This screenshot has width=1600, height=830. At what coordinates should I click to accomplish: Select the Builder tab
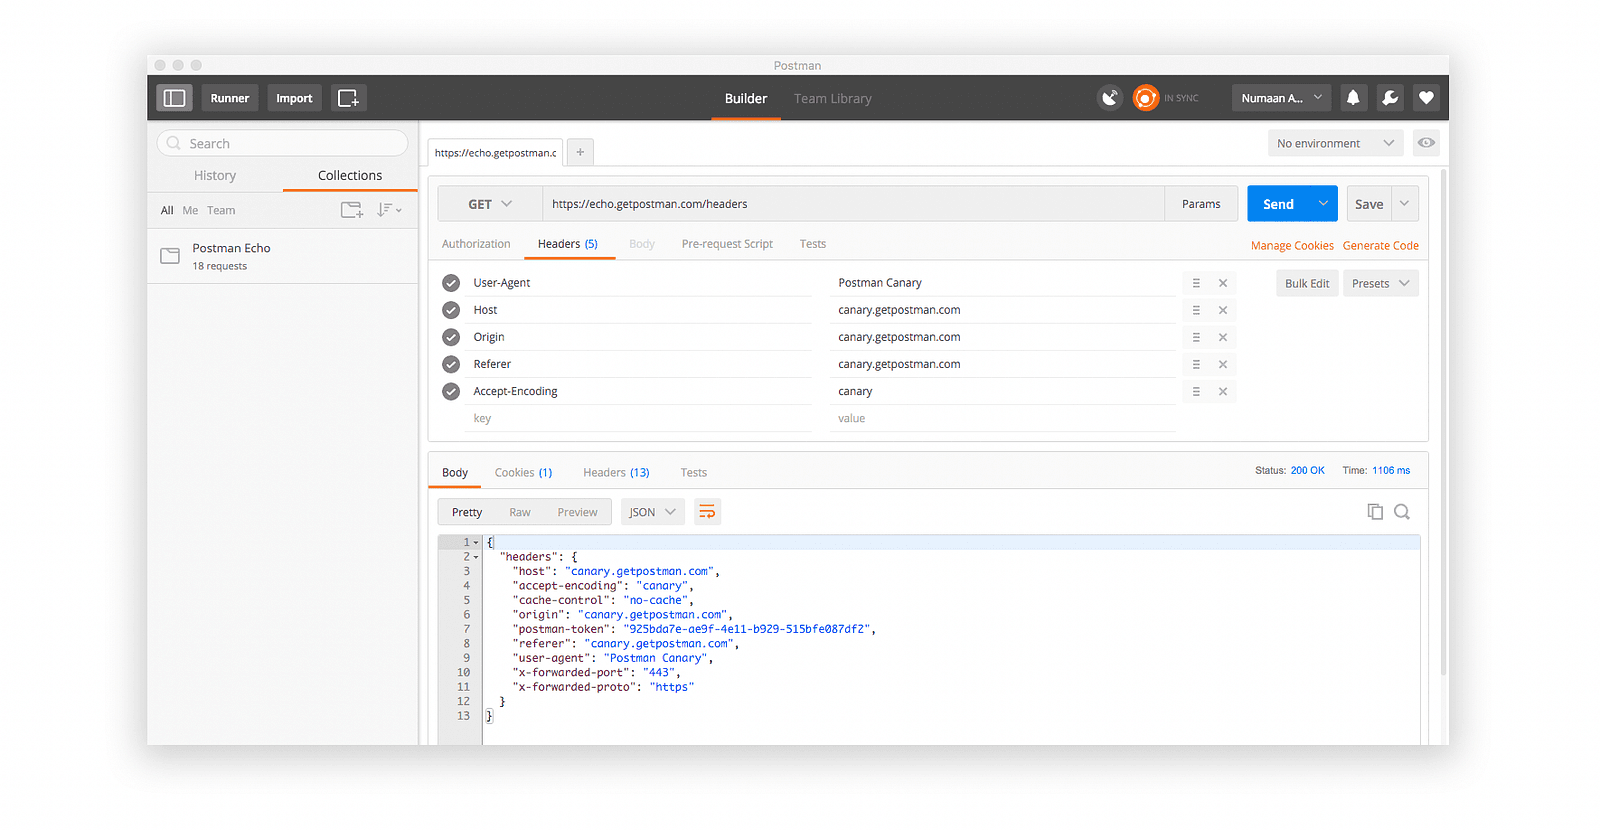click(746, 98)
